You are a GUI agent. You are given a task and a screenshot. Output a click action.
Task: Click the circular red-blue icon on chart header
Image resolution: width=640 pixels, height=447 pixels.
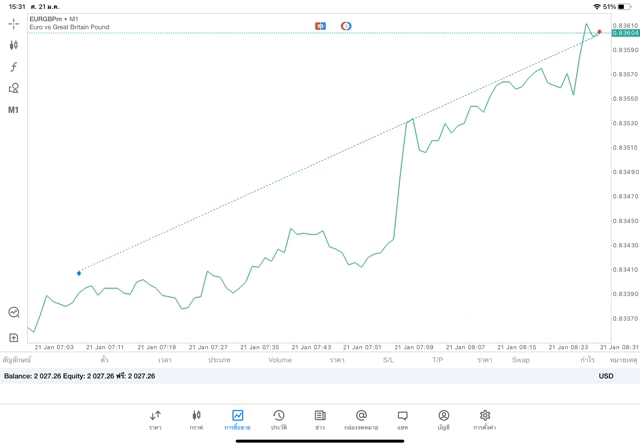(x=346, y=25)
